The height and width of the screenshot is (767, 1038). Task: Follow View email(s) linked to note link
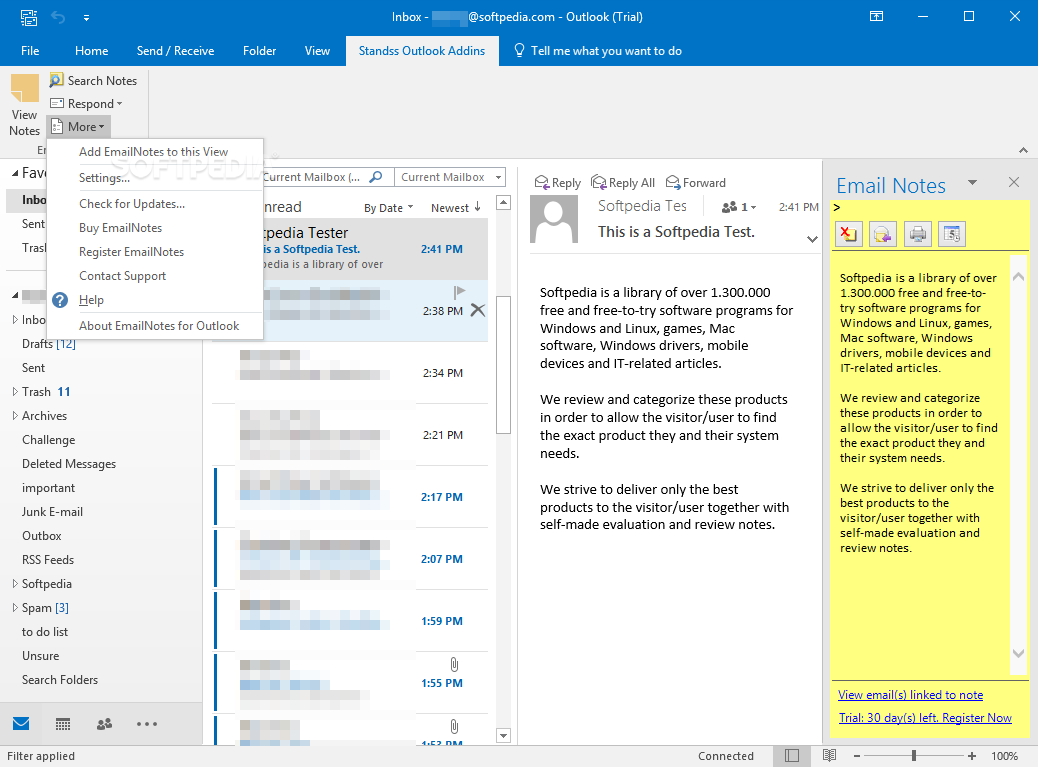pyautogui.click(x=910, y=695)
